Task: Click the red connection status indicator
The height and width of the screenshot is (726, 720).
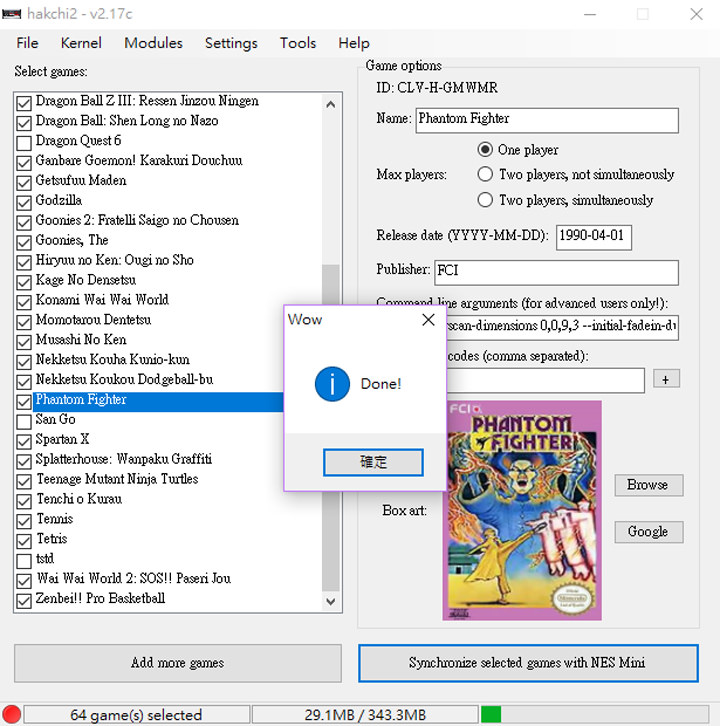Action: click(x=11, y=714)
